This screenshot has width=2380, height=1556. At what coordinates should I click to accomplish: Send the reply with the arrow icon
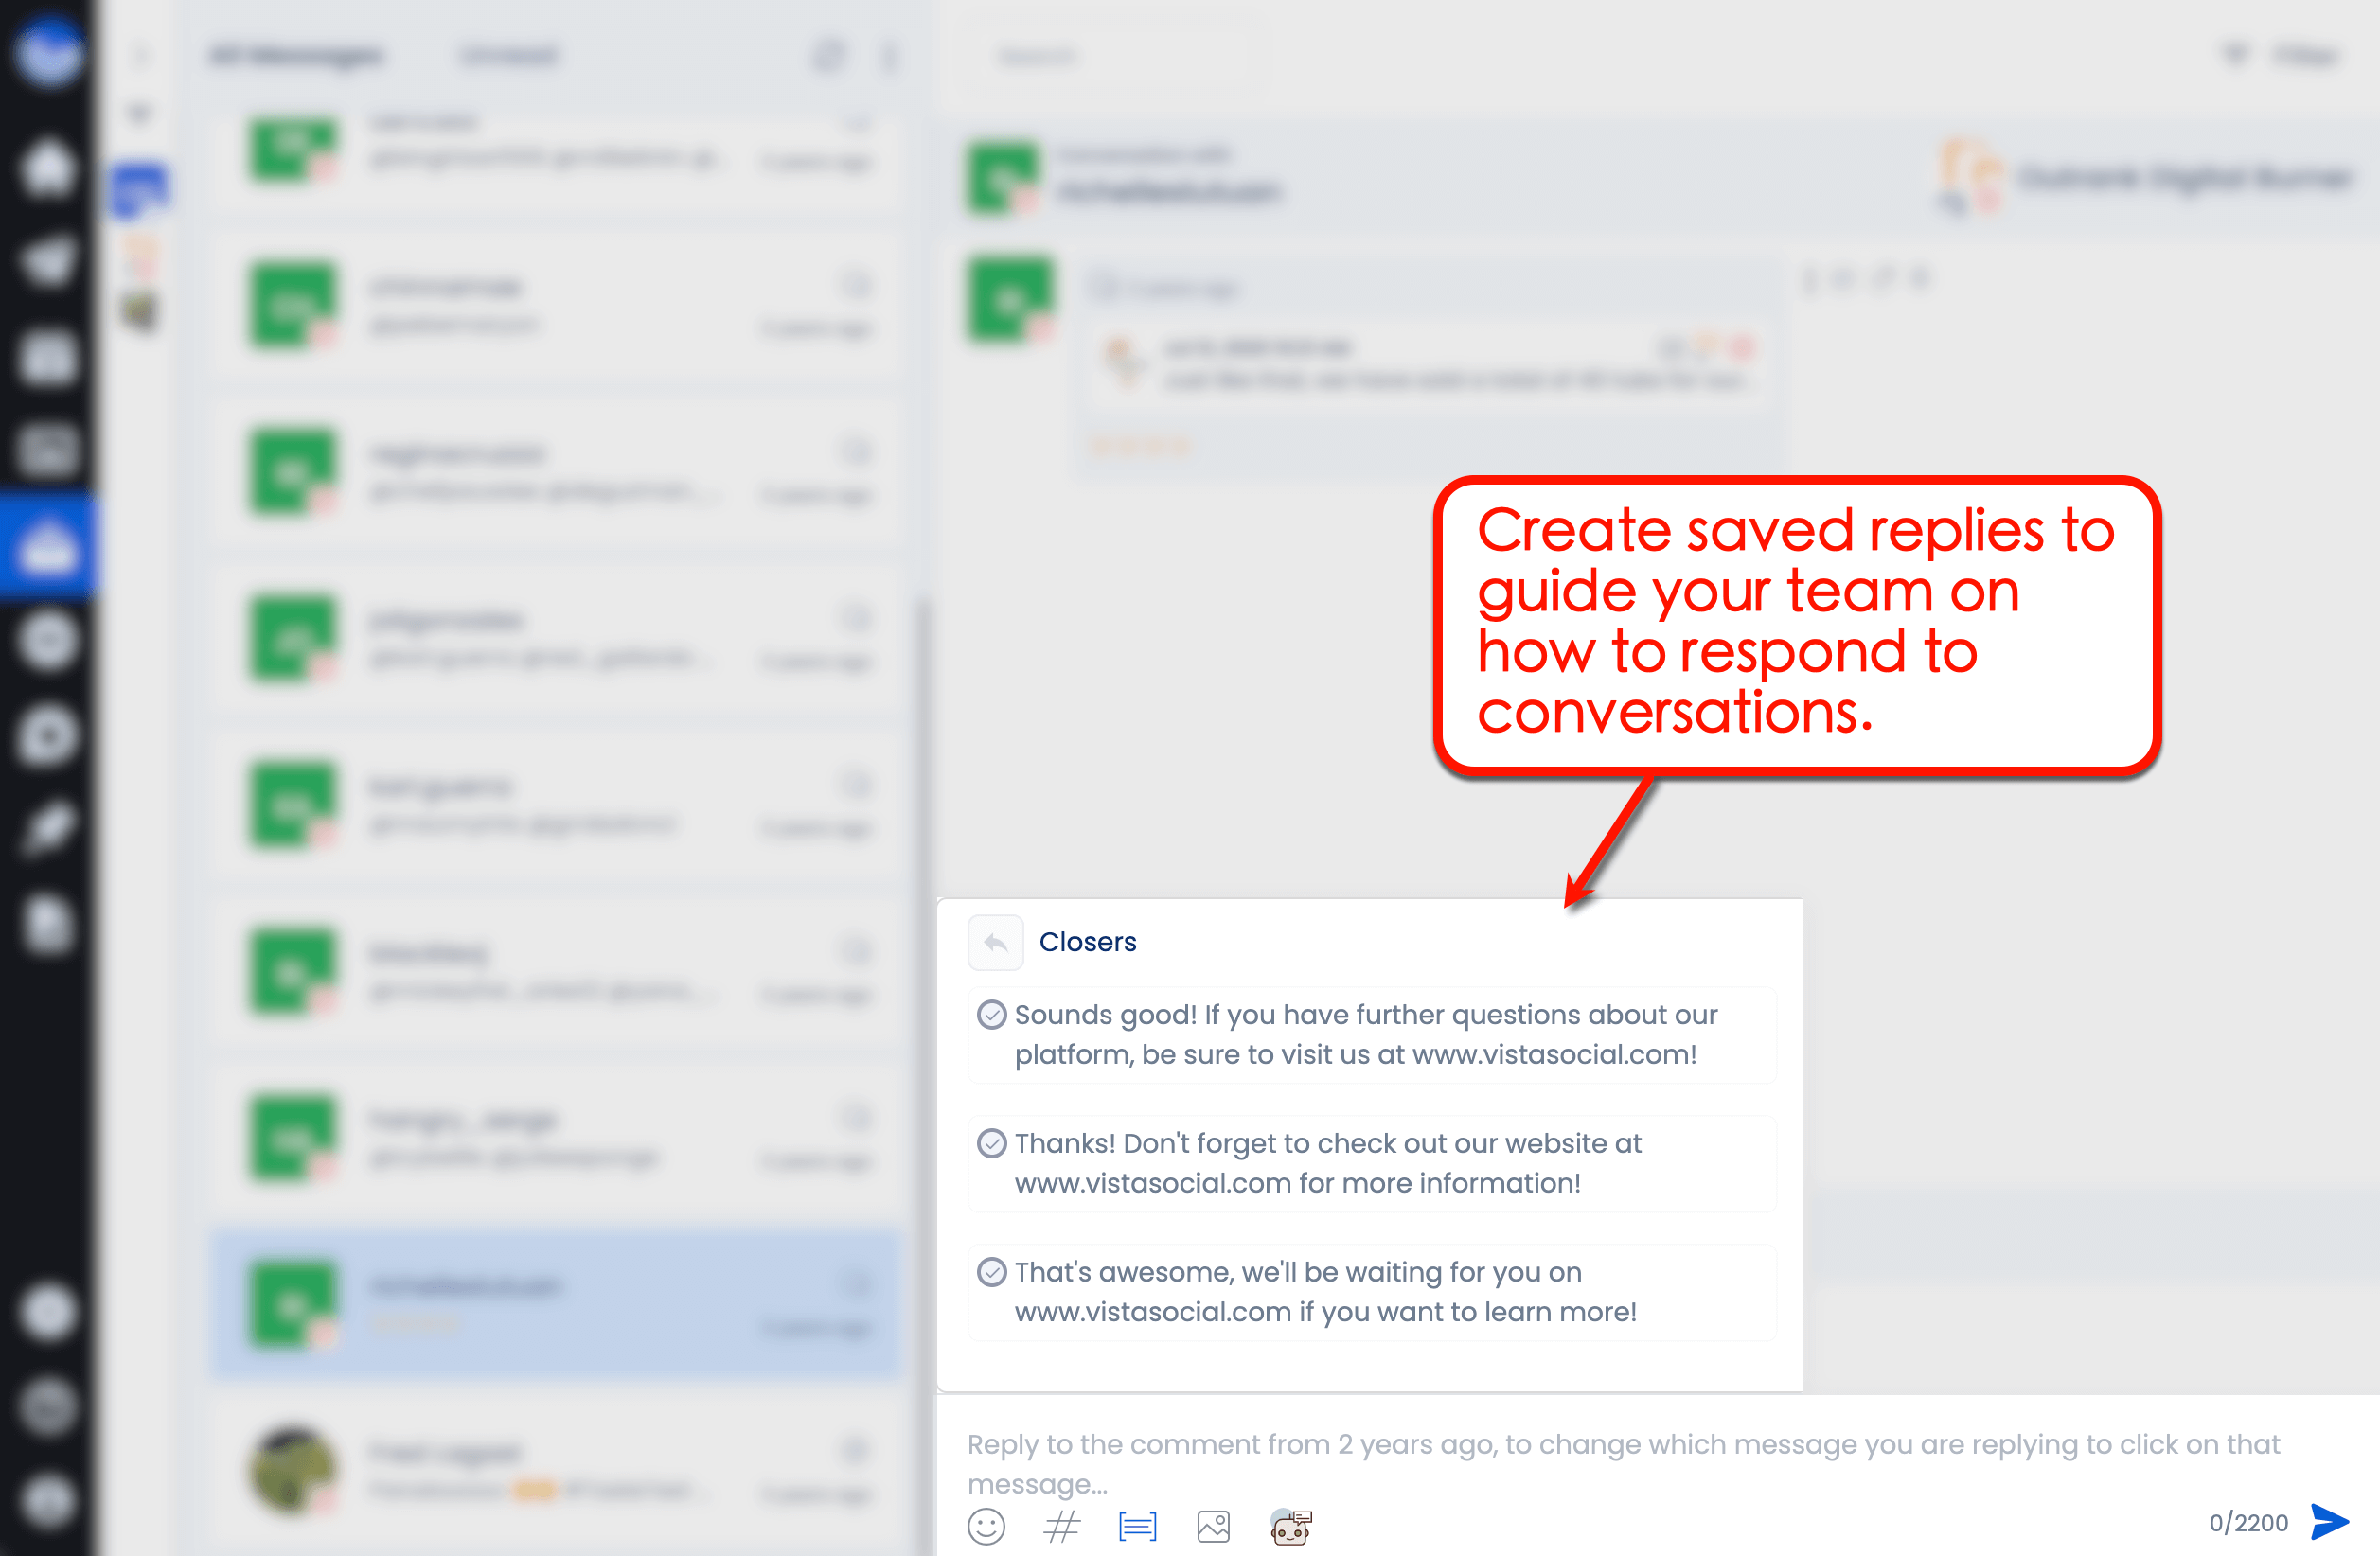[x=2330, y=1522]
